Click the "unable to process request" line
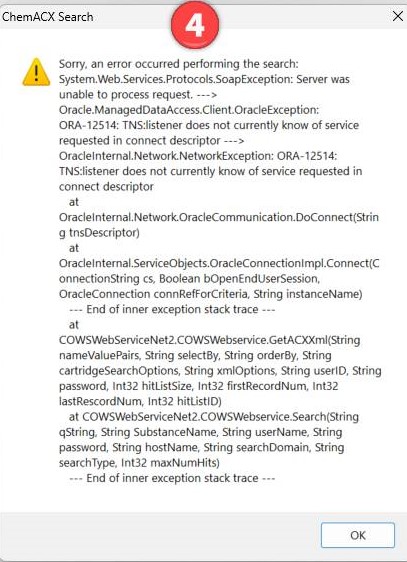 138,95
